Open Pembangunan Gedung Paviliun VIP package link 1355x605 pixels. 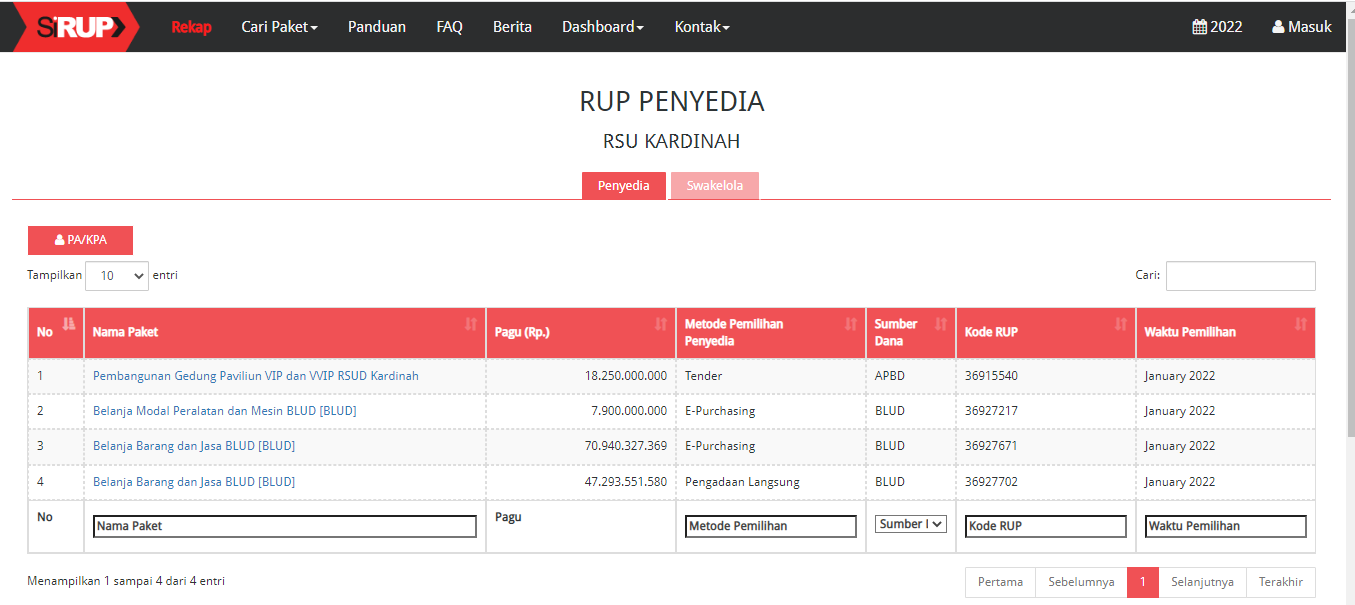click(x=256, y=376)
